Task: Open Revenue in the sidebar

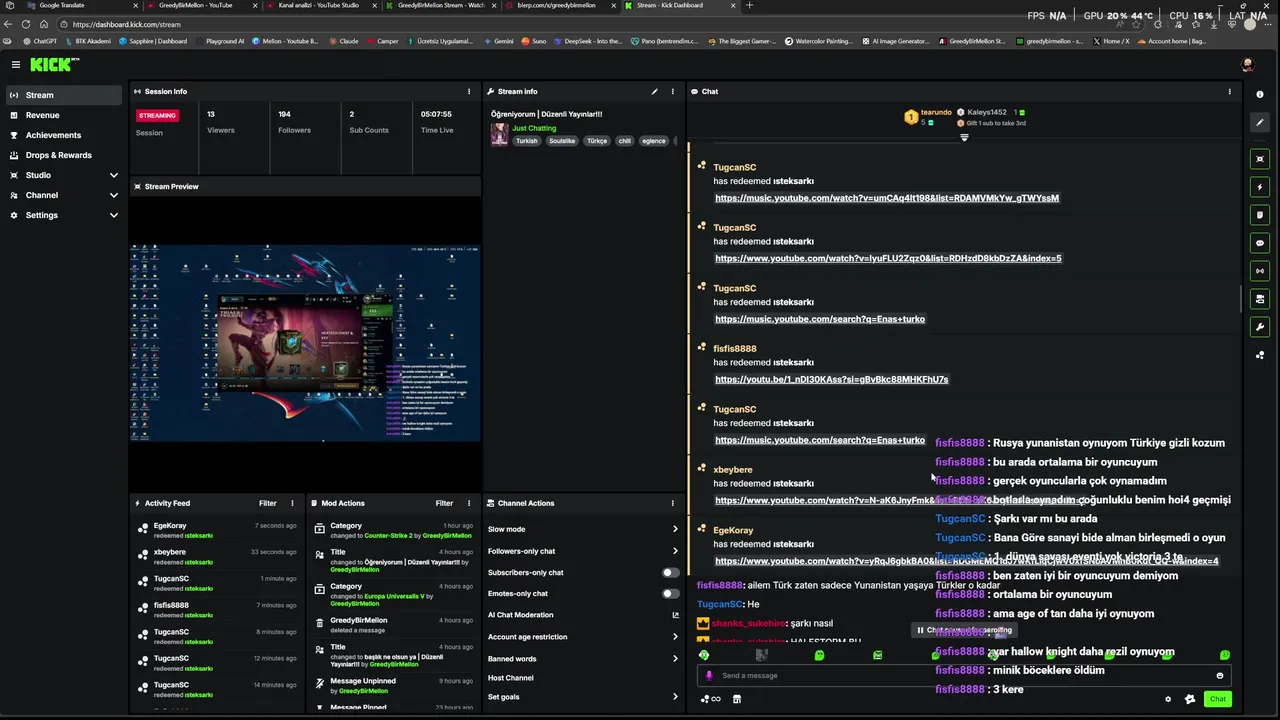Action: click(64, 115)
